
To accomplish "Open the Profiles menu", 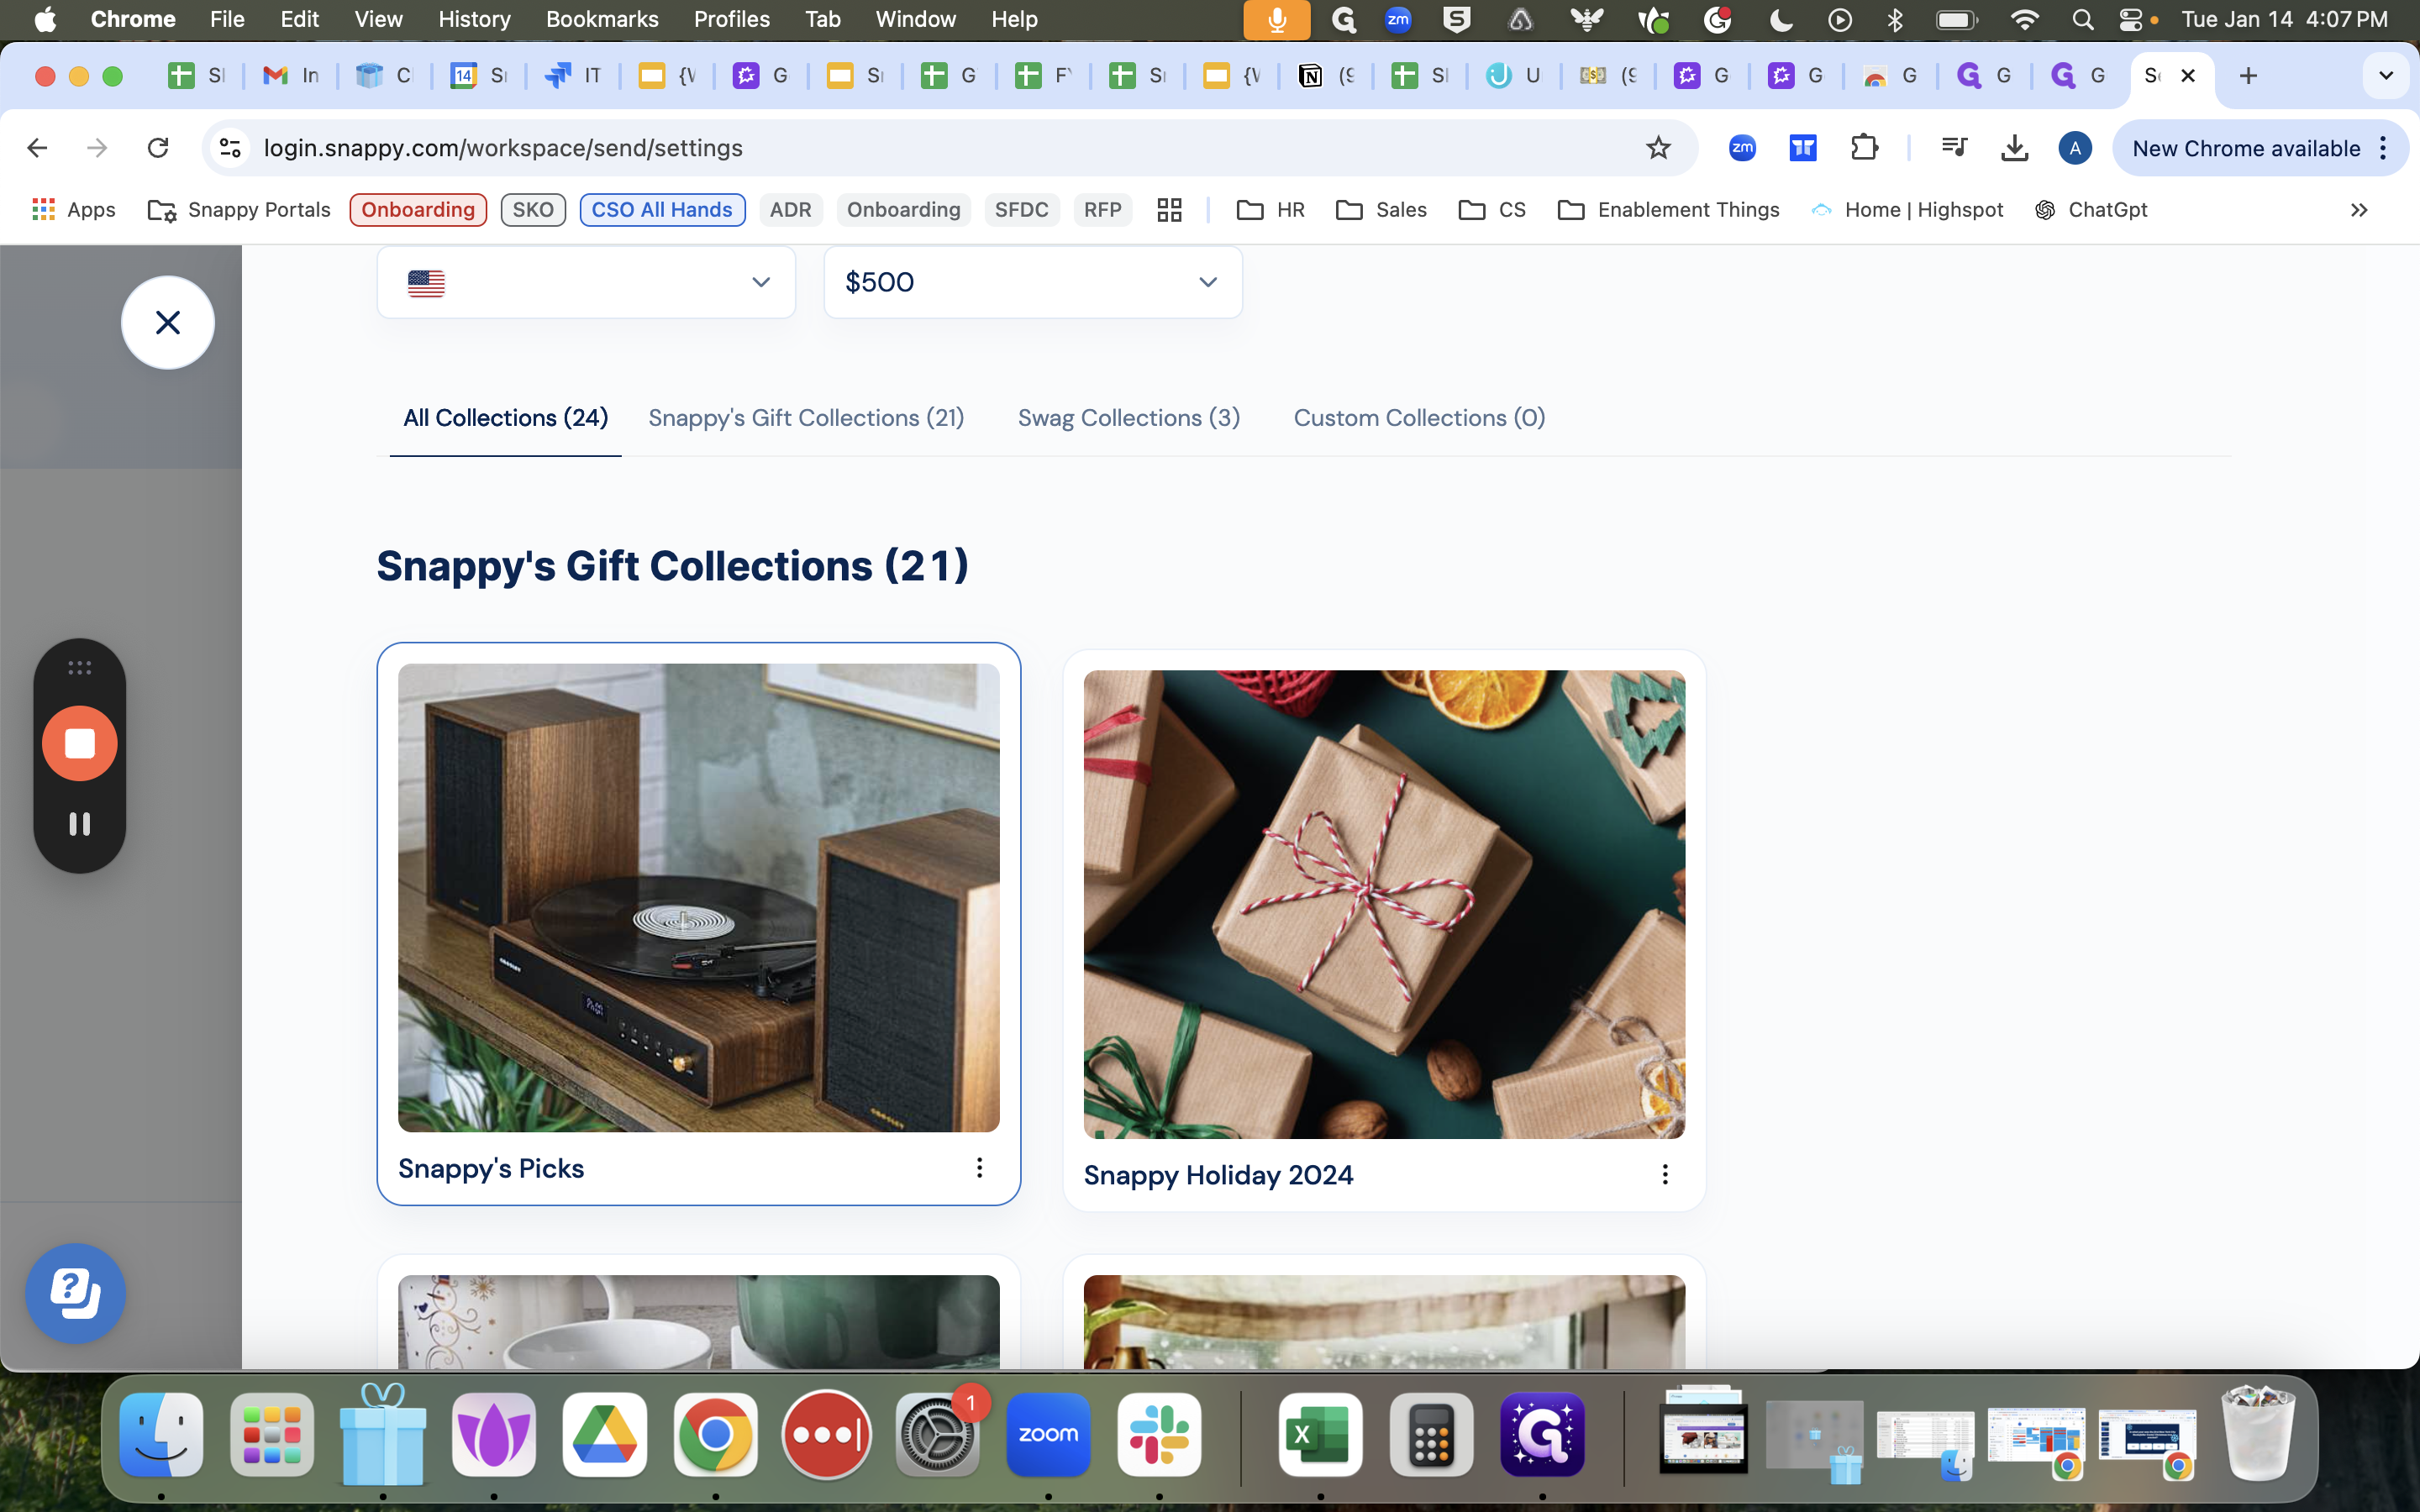I will (732, 19).
